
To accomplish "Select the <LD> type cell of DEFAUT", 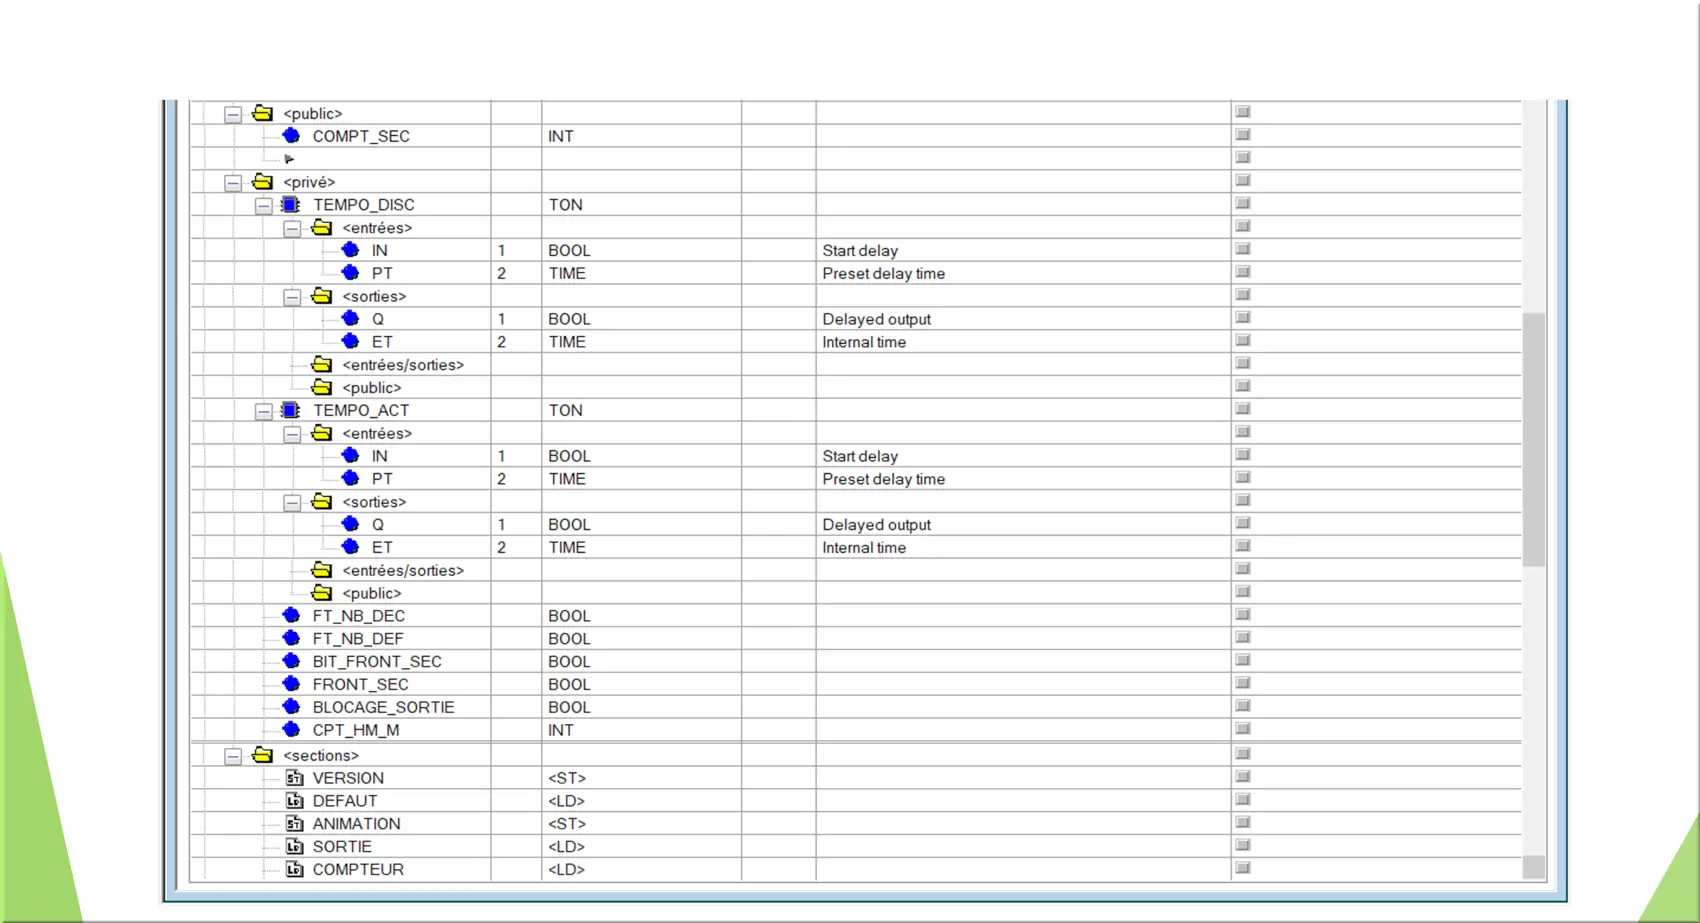I will (x=641, y=801).
